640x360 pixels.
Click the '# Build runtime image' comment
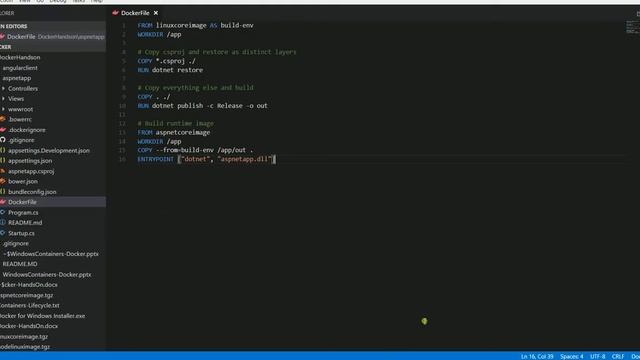tap(176, 123)
